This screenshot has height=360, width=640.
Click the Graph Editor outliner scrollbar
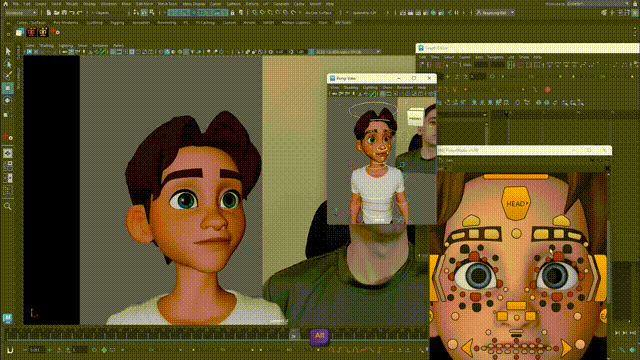click(x=486, y=133)
